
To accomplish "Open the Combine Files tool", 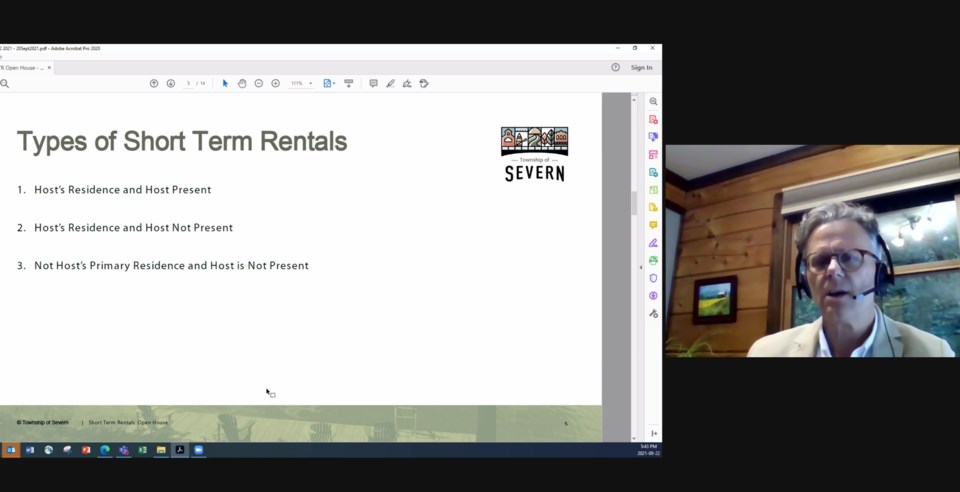I will pyautogui.click(x=653, y=137).
